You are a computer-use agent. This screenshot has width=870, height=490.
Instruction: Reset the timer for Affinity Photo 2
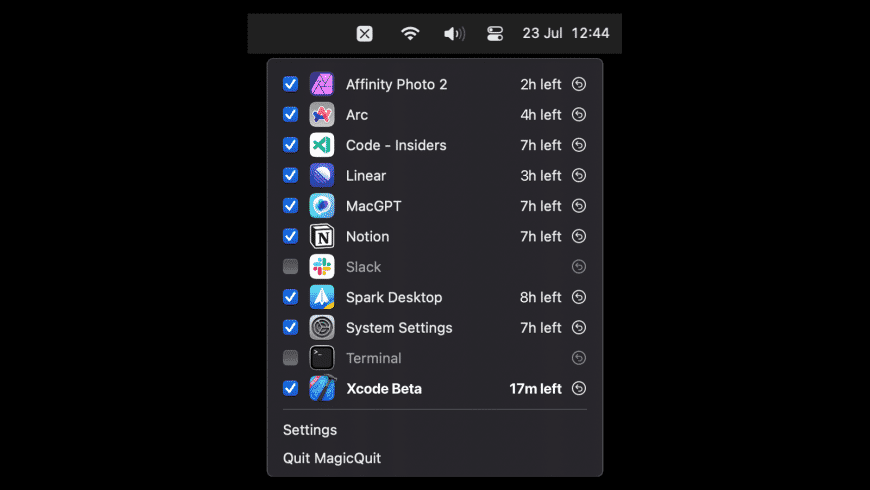[579, 84]
